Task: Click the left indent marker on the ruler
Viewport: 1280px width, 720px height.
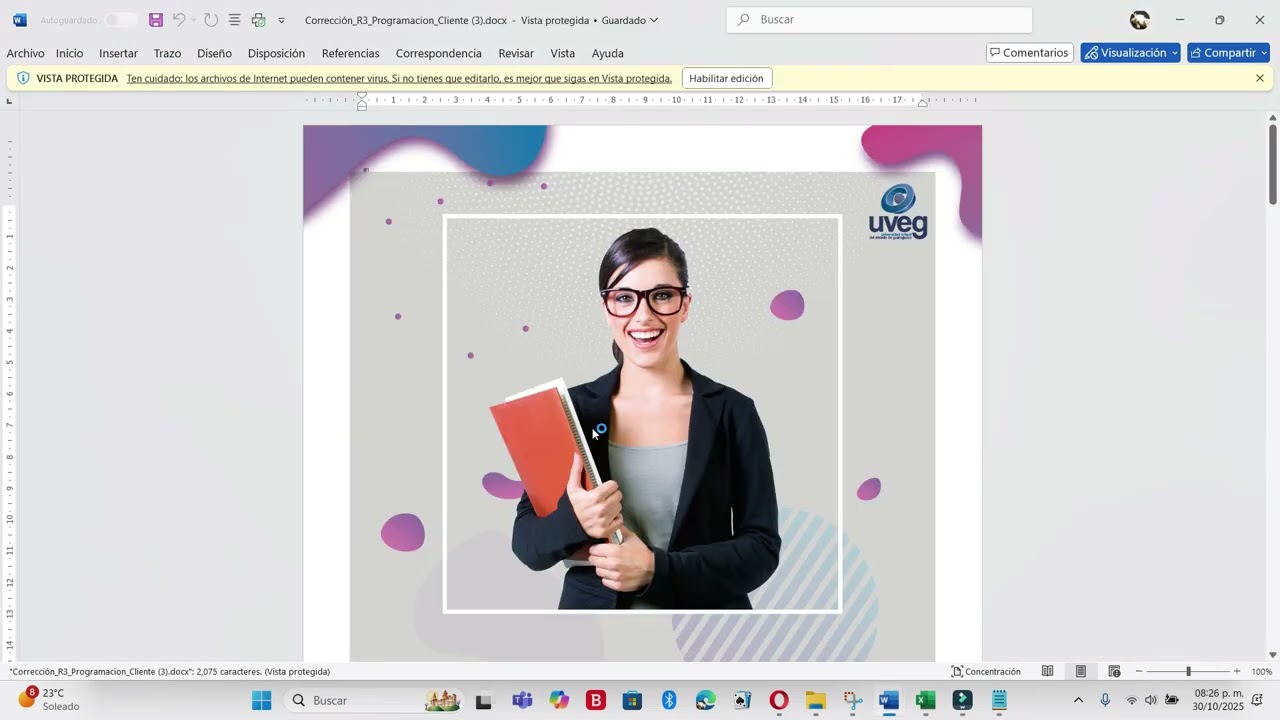Action: click(x=362, y=101)
